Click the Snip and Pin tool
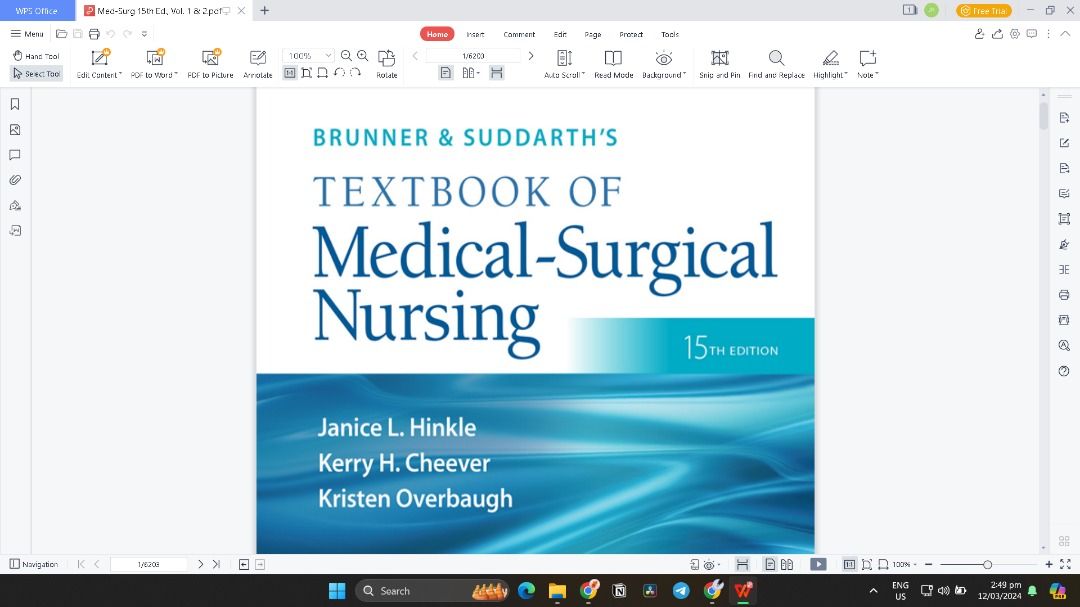The height and width of the screenshot is (607, 1080). click(719, 64)
